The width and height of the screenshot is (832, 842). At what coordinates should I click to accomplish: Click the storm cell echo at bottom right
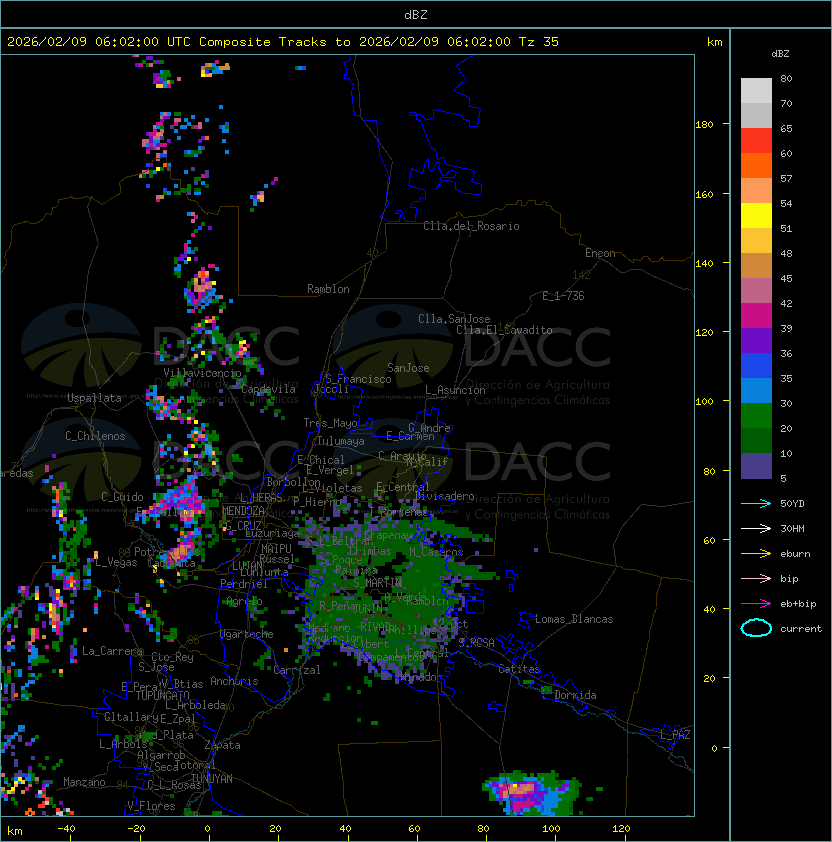click(x=532, y=793)
